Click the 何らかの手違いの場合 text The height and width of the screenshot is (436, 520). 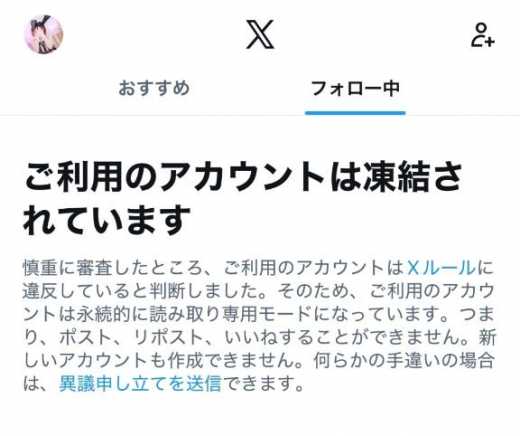(x=404, y=360)
